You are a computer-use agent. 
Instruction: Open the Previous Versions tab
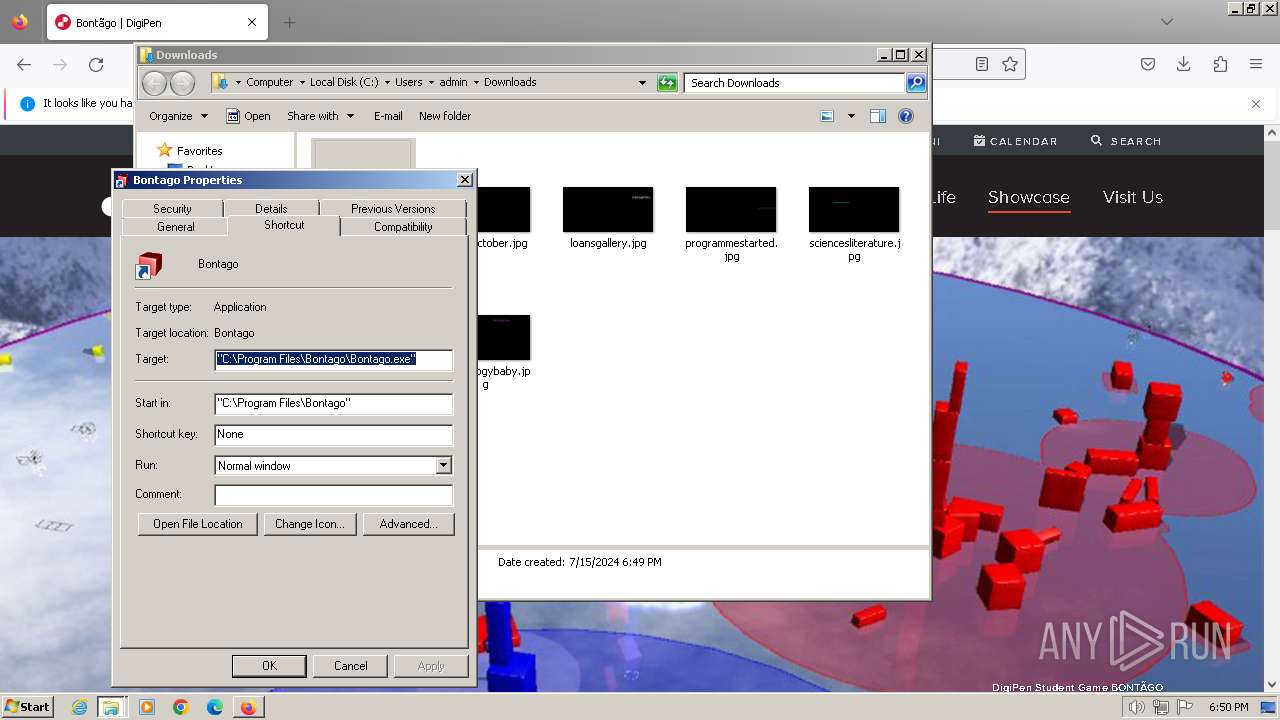pos(393,208)
